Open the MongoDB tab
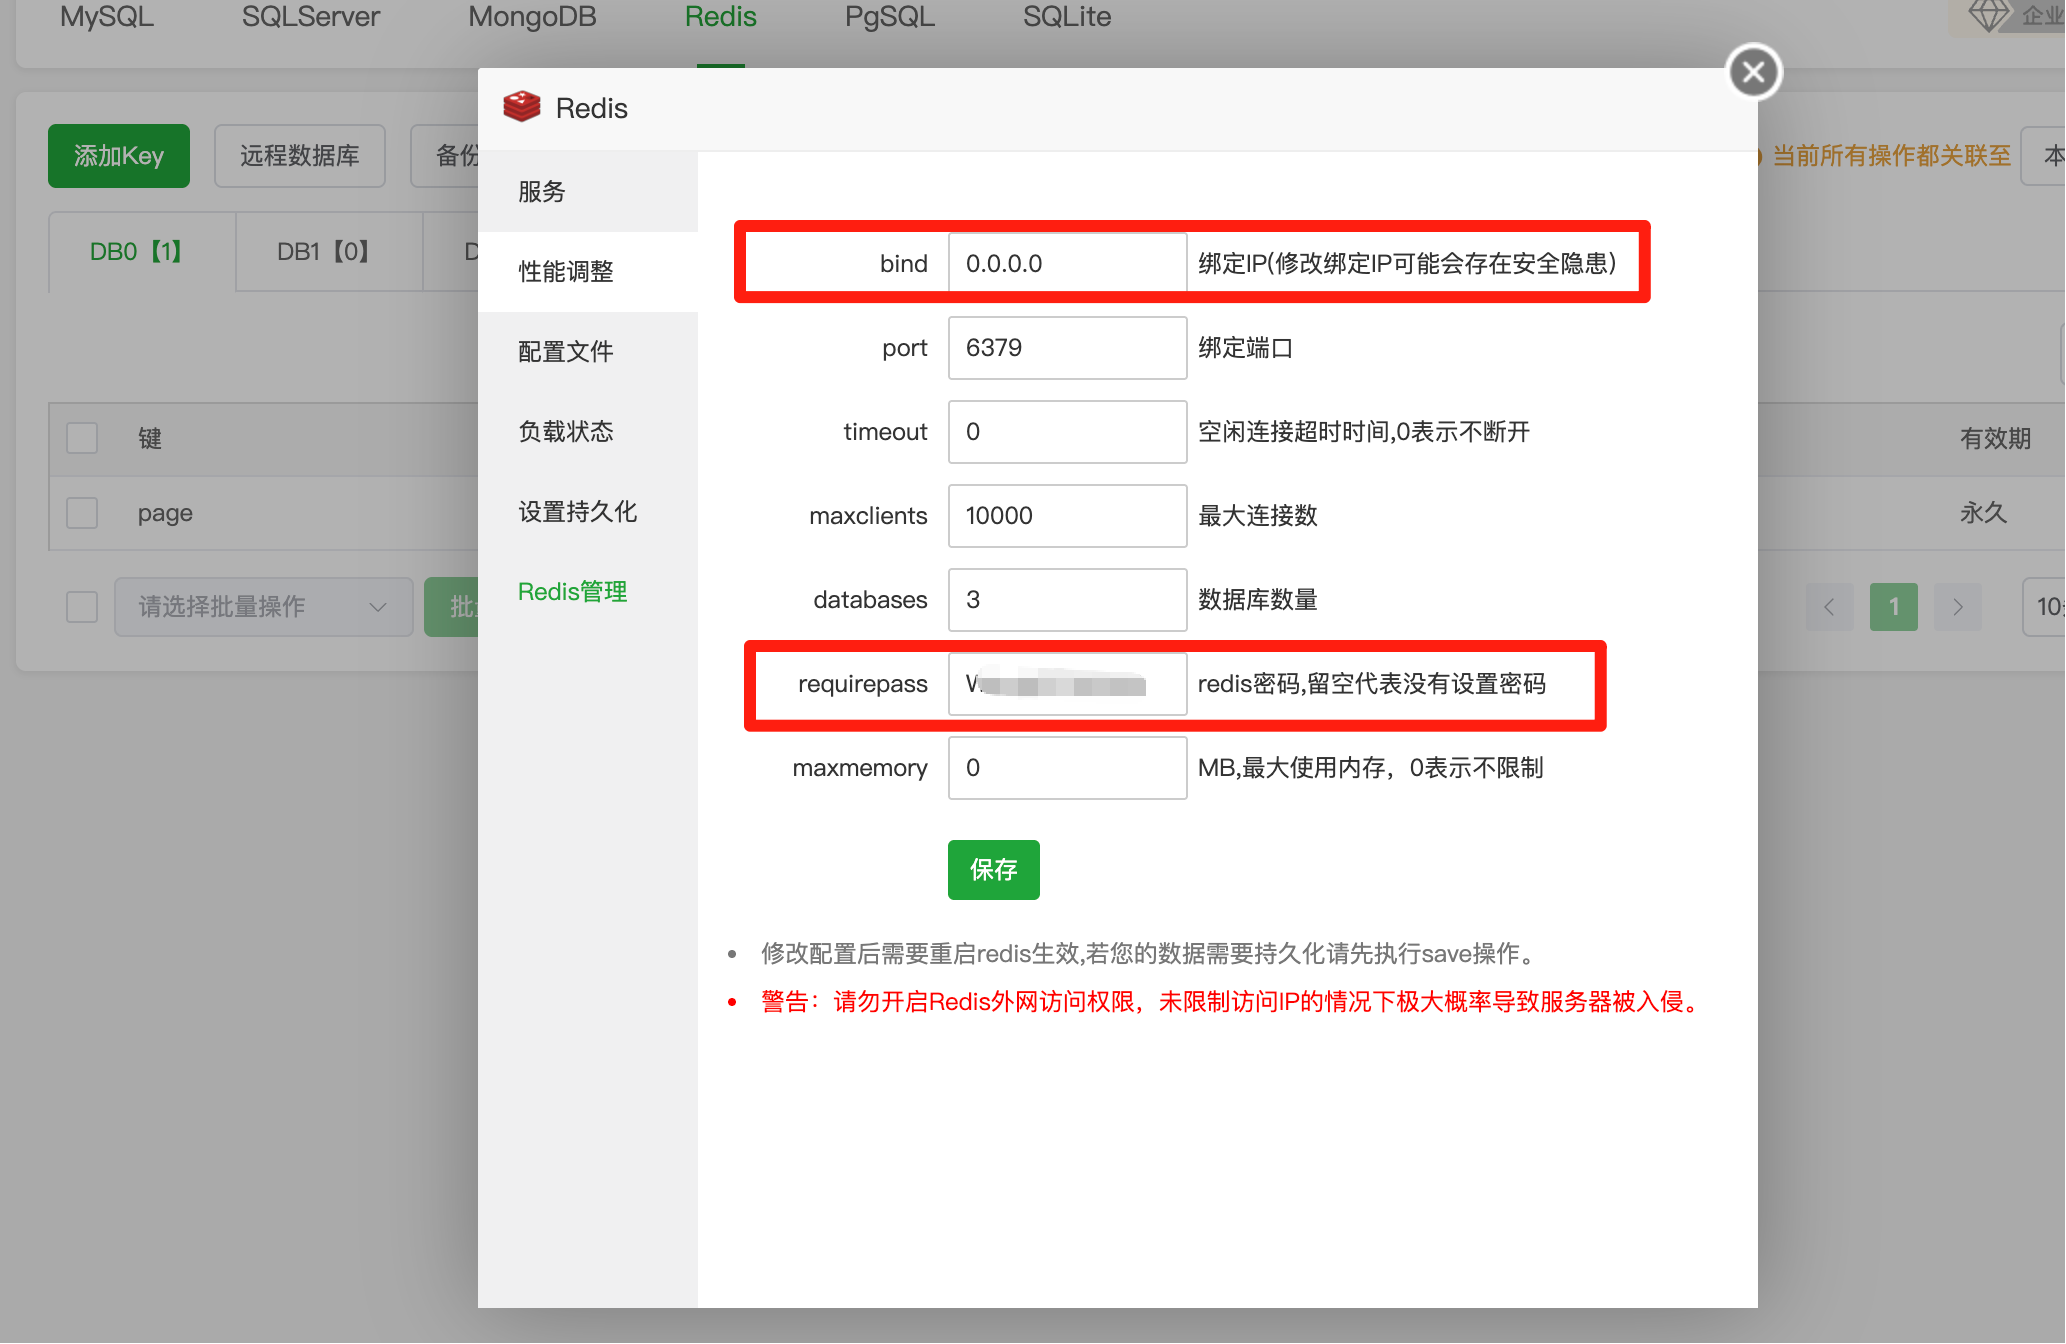Screen dimensions: 2066x1344 click(x=532, y=17)
